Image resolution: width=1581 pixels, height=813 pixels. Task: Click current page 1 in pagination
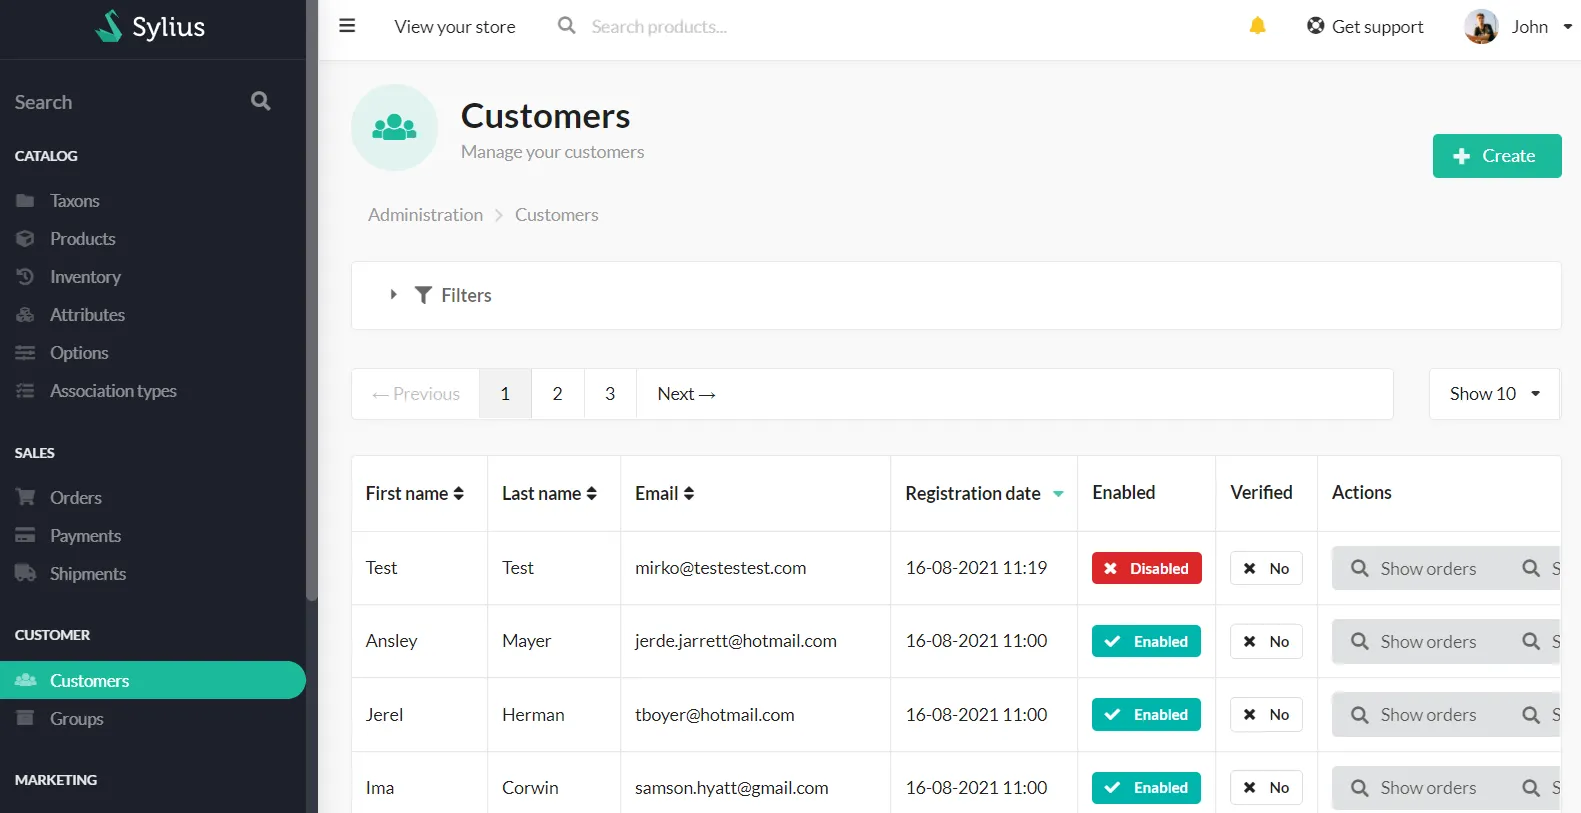(x=505, y=394)
